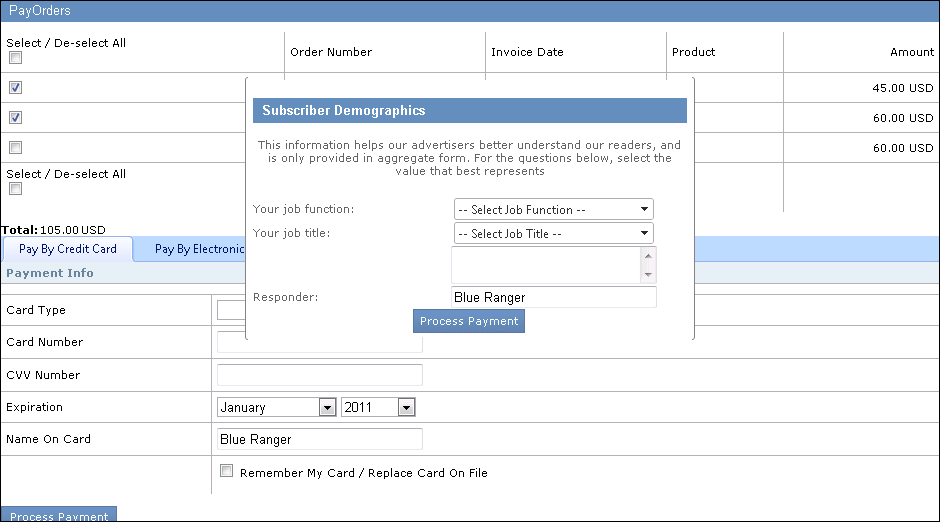Click the bottom Process Payment button

tap(59, 514)
